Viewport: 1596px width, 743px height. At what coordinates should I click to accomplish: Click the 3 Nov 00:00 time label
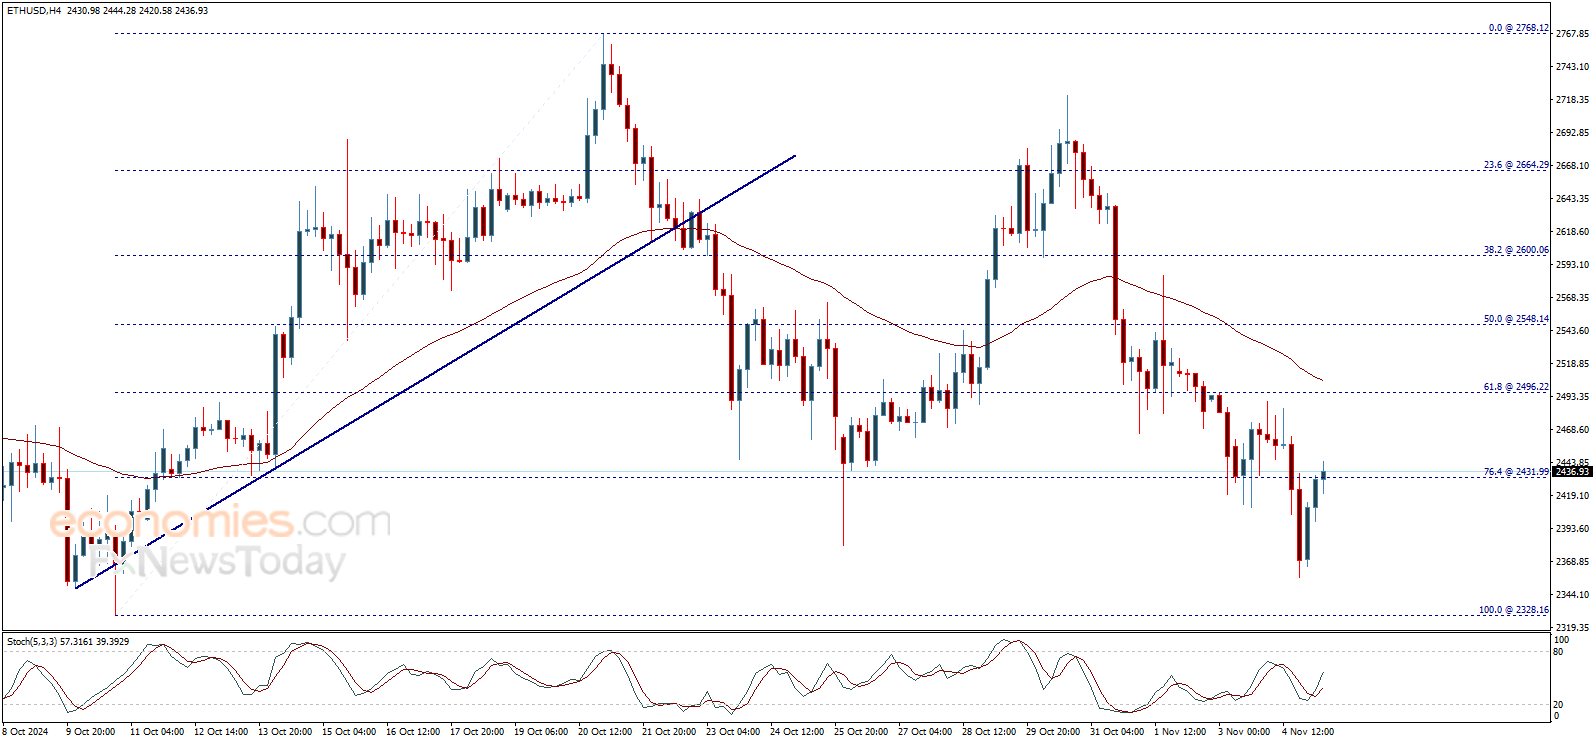[1244, 732]
